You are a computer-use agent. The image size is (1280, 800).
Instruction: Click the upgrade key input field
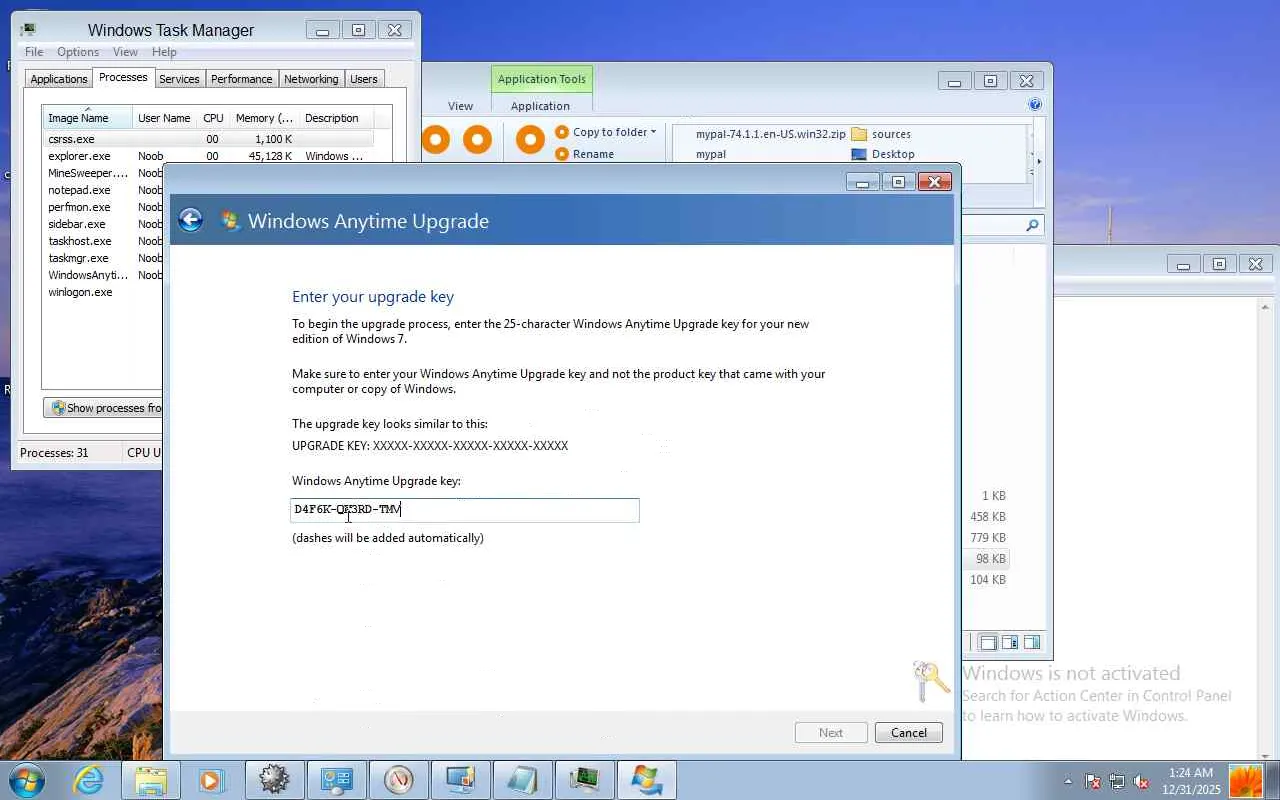[465, 510]
